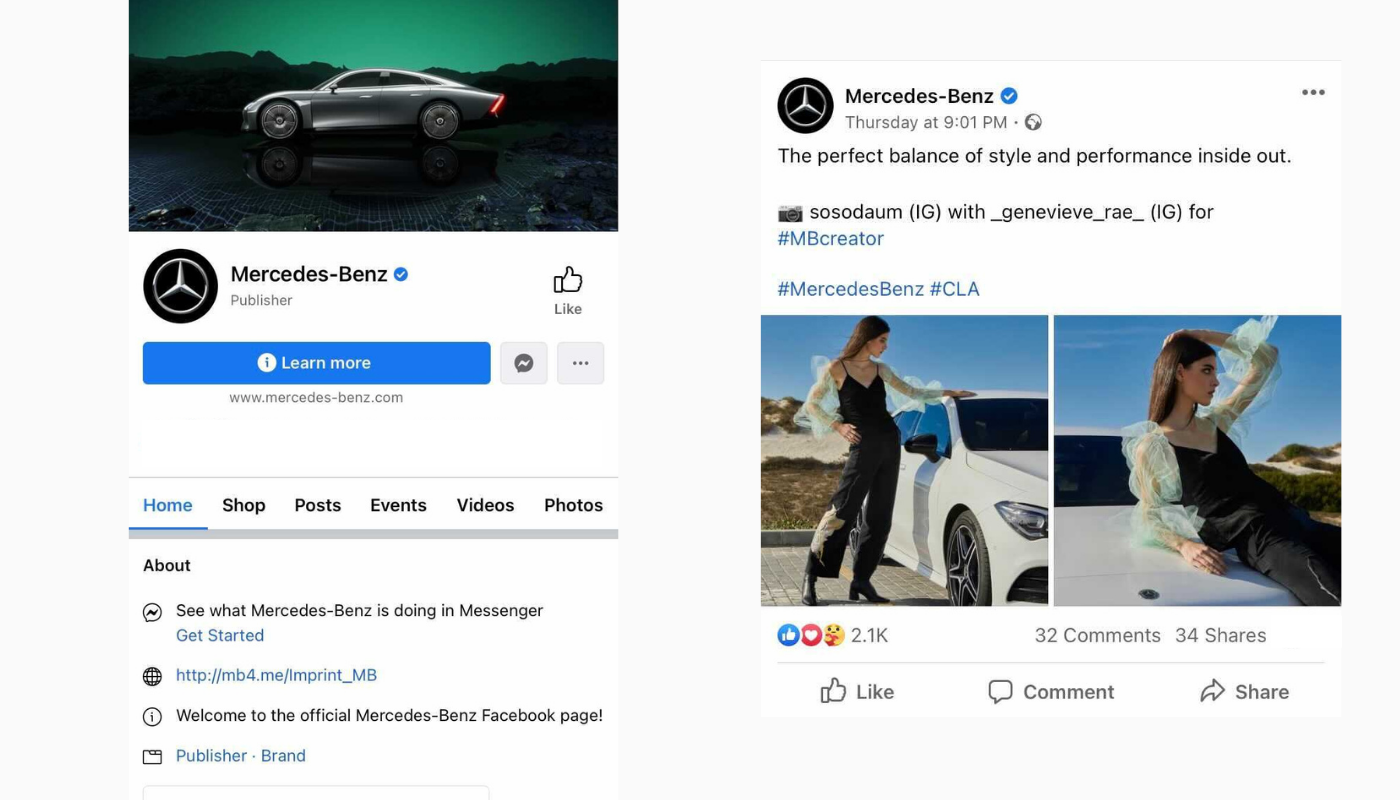Viewport: 1400px width, 800px height.
Task: View the post's reaction emoji list
Action: [x=811, y=635]
